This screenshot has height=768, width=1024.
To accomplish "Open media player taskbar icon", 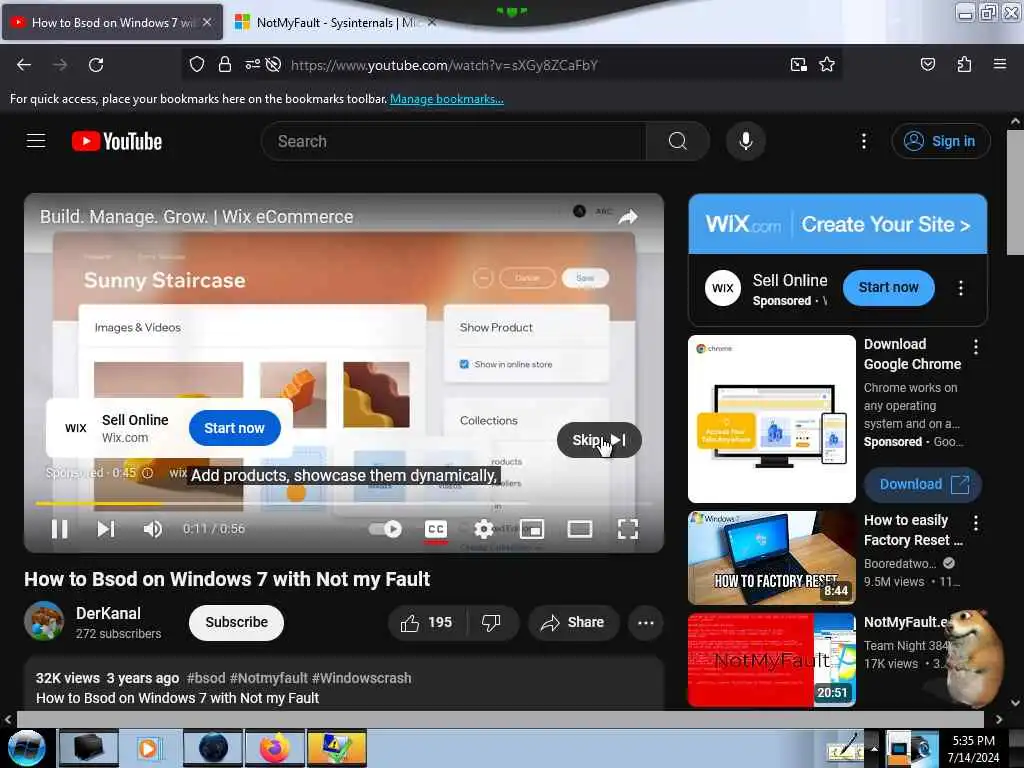I will (150, 748).
